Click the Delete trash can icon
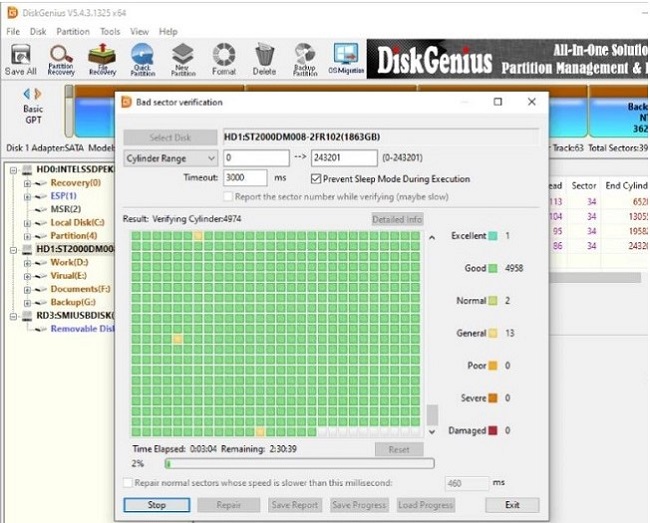This screenshot has width=650, height=523. [264, 59]
